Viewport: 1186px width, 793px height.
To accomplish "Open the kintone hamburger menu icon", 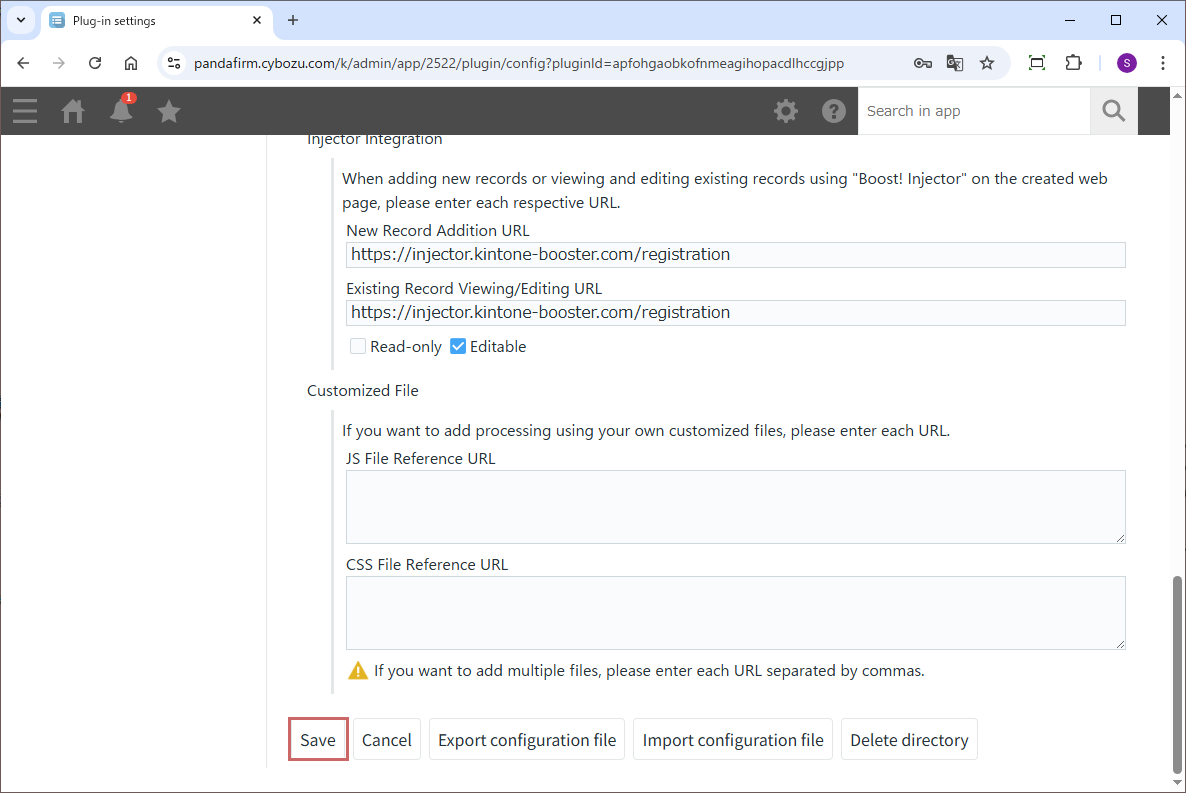I will (25, 111).
